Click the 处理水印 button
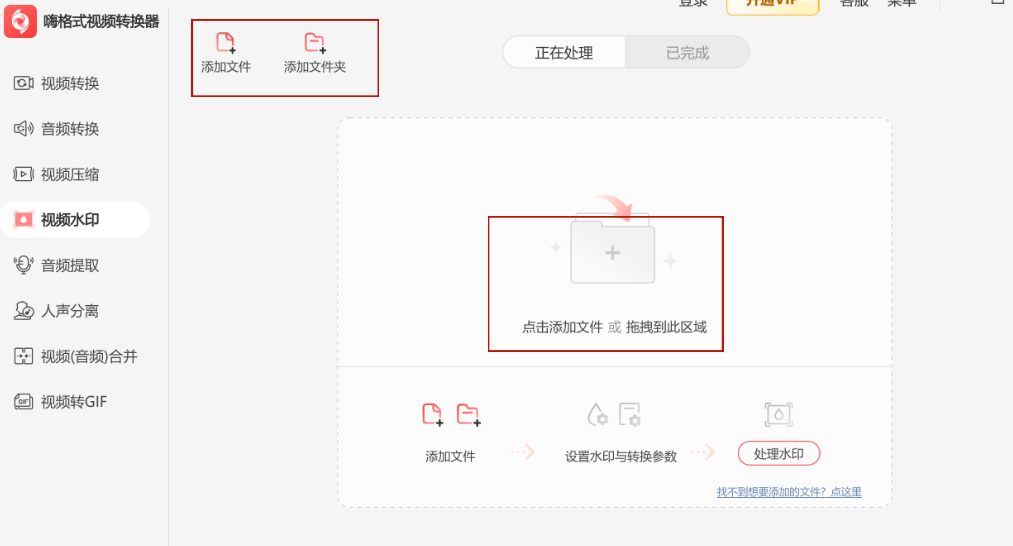This screenshot has width=1013, height=546. [x=778, y=454]
